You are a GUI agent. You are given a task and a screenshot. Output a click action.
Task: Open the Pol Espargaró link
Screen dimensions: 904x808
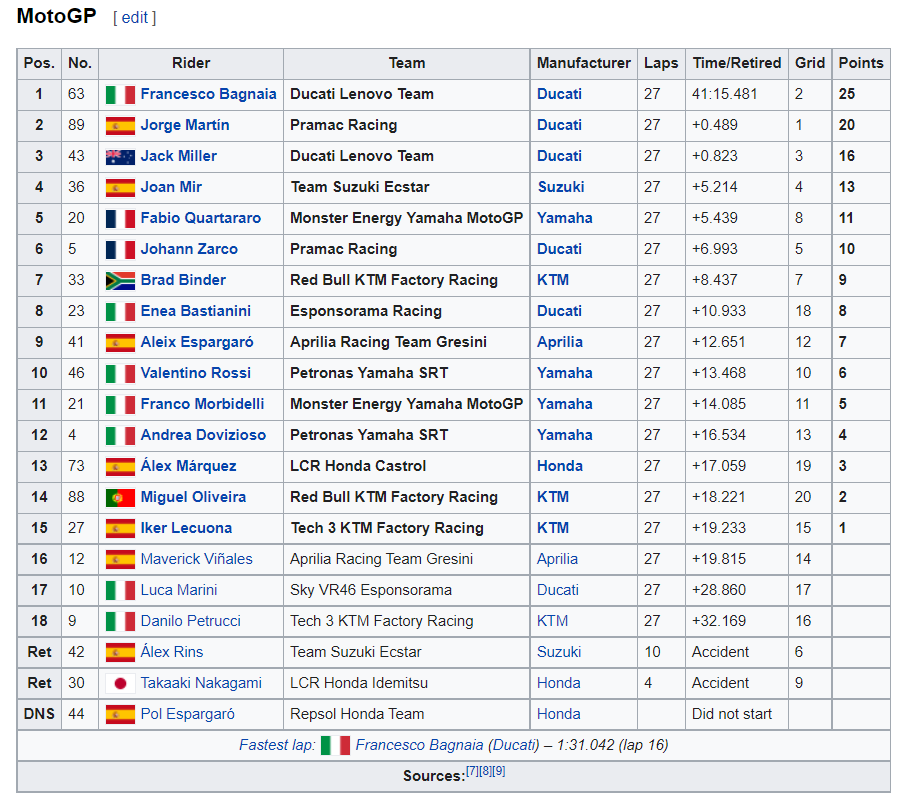187,714
